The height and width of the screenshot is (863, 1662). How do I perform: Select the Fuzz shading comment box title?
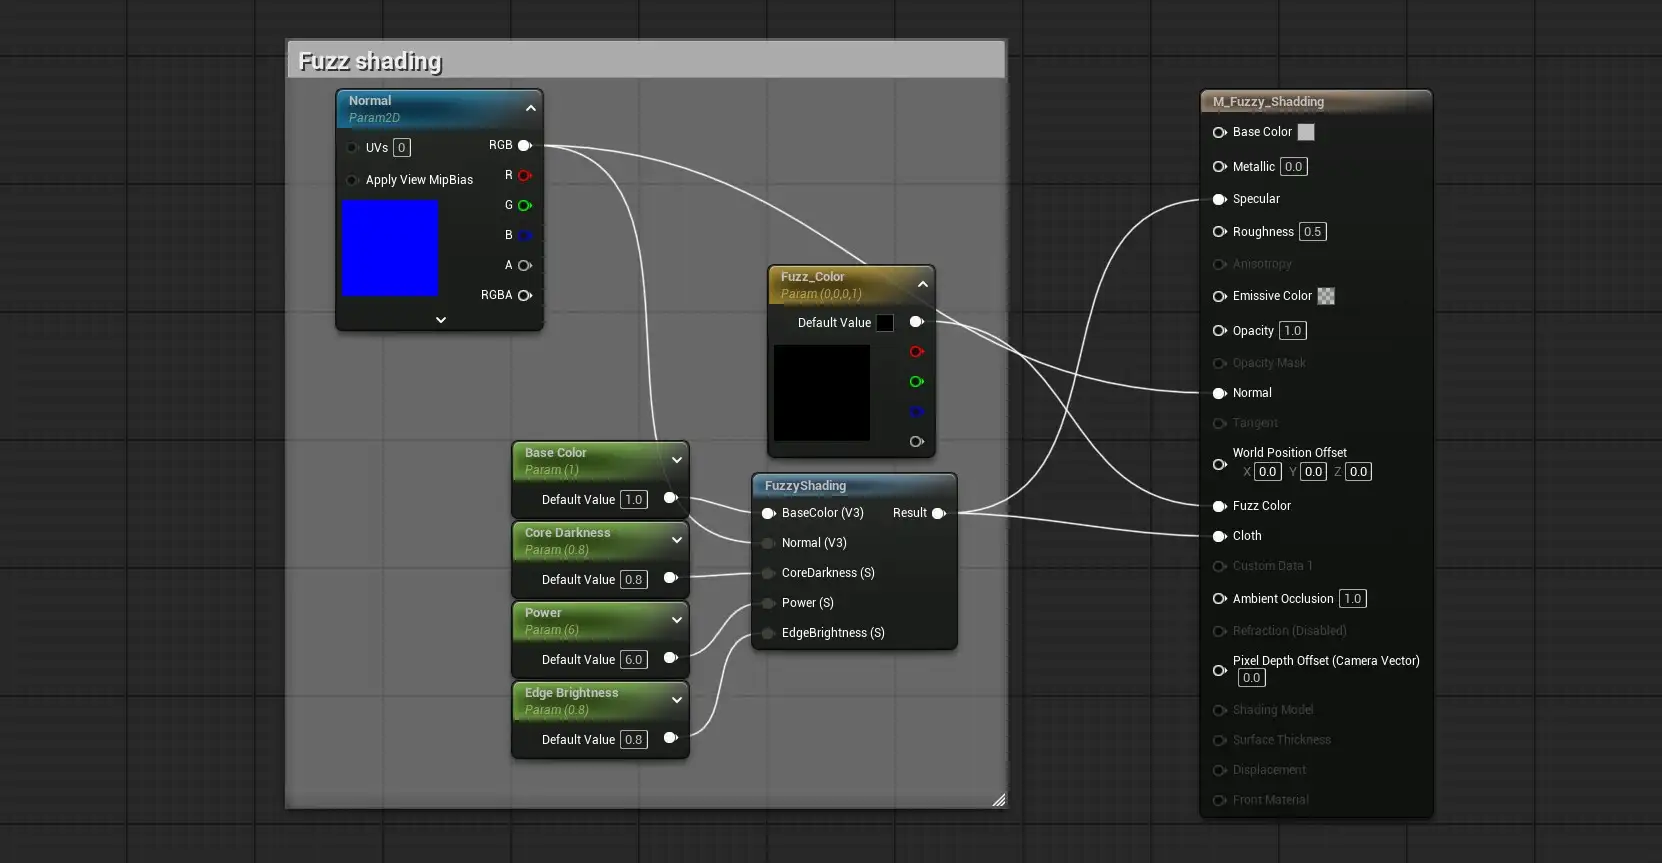pos(370,61)
